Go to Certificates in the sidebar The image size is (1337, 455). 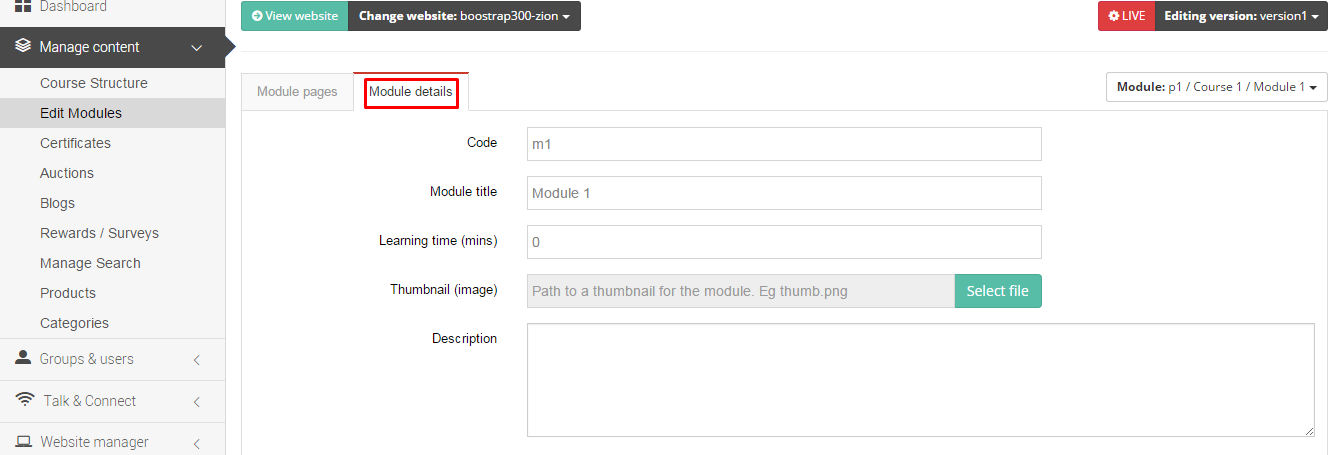click(x=75, y=143)
